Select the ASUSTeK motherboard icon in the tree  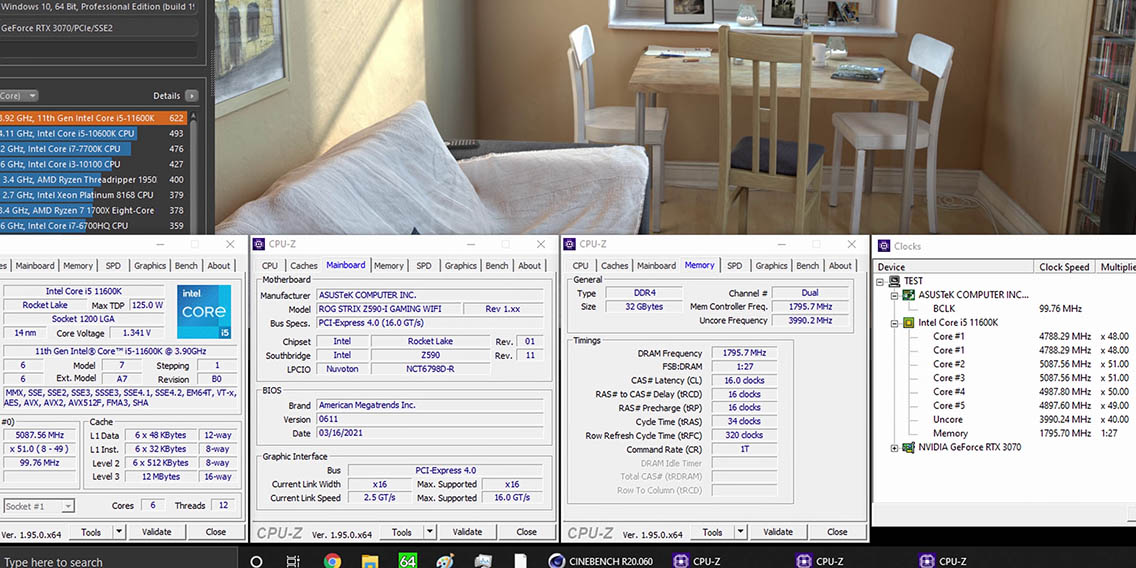909,295
